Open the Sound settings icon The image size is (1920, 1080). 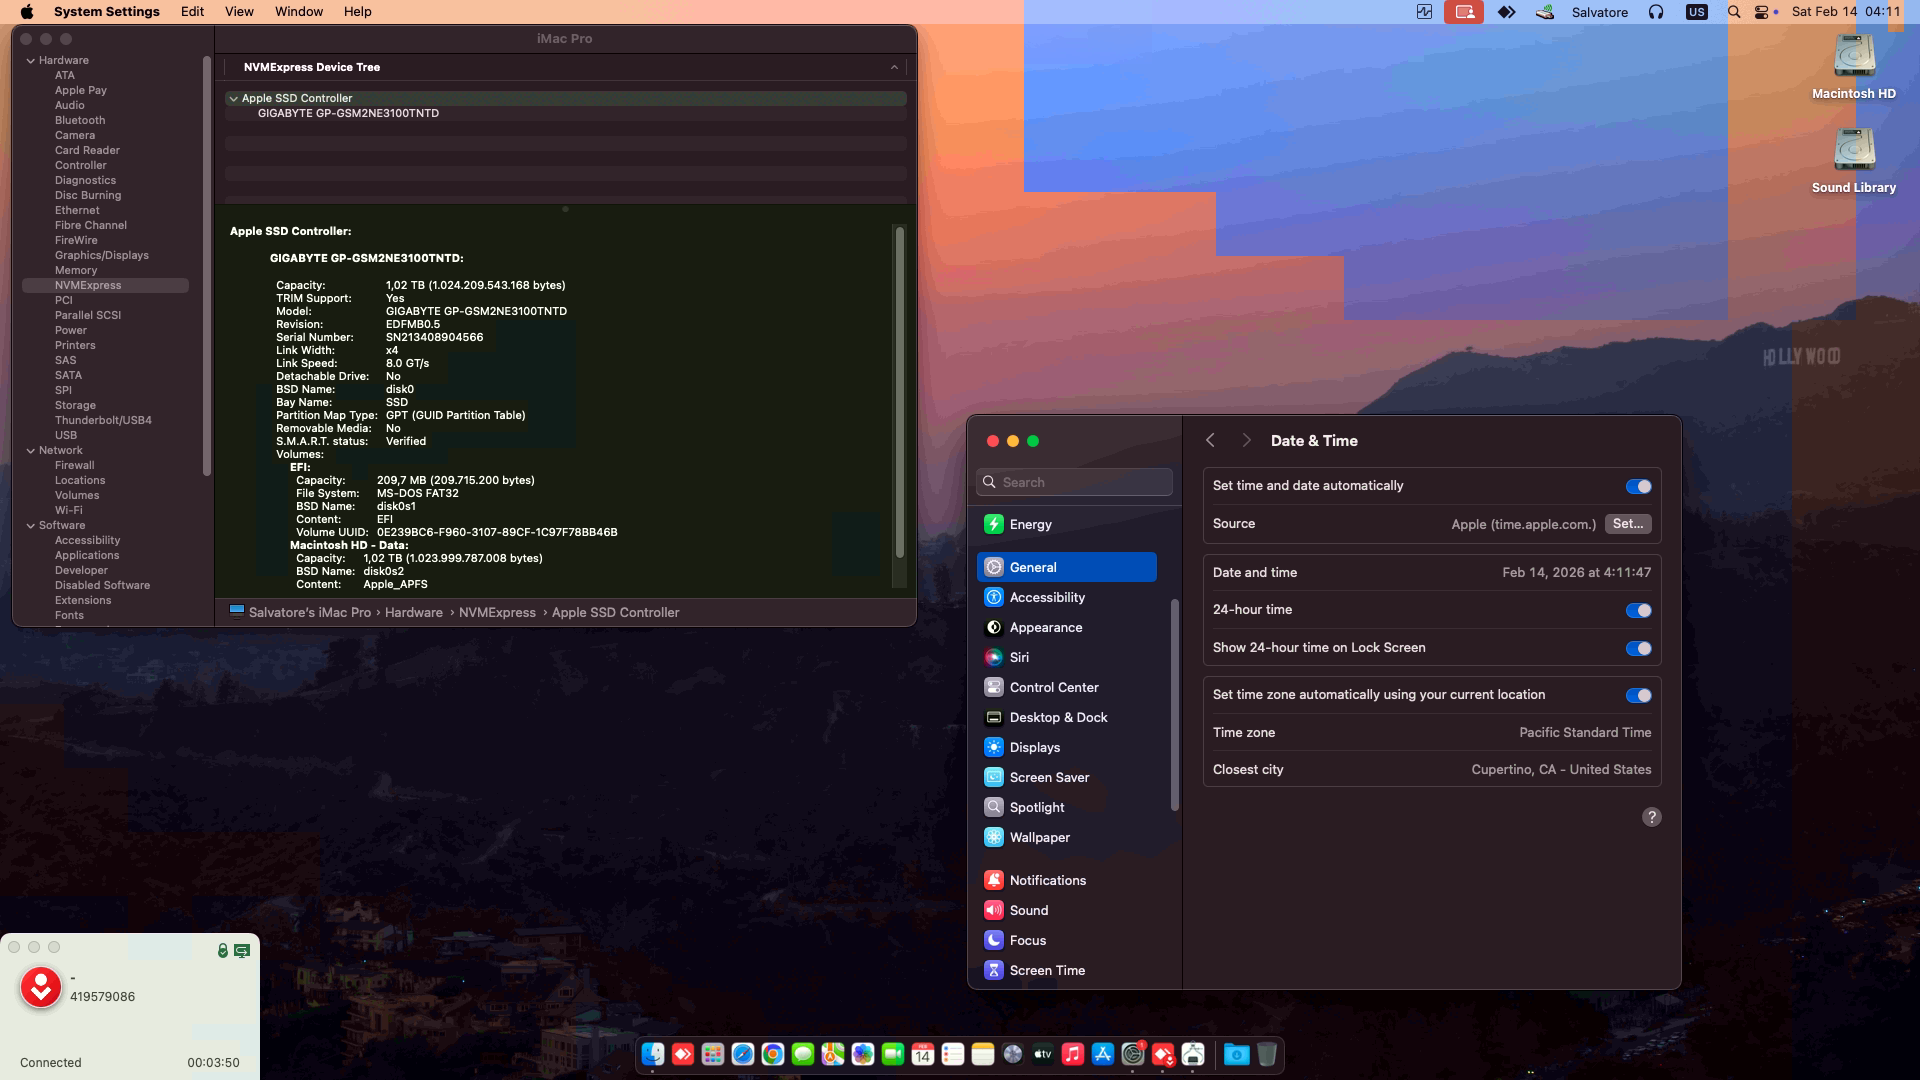[x=993, y=910]
